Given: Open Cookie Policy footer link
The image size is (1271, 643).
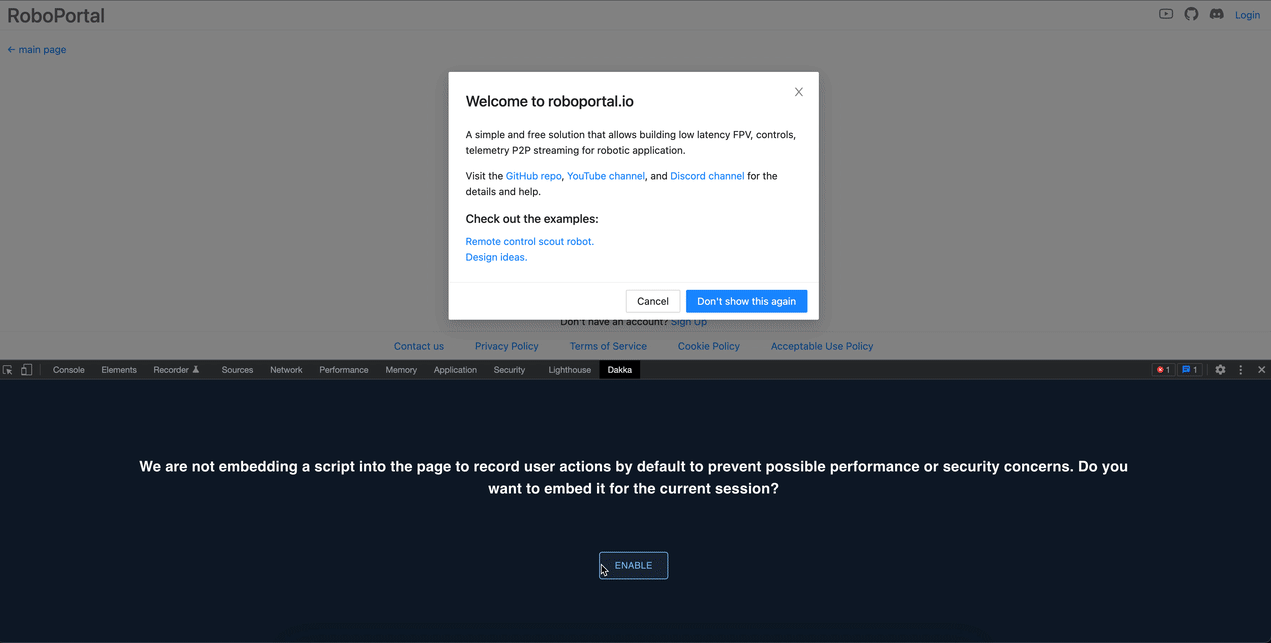Looking at the screenshot, I should pos(709,346).
